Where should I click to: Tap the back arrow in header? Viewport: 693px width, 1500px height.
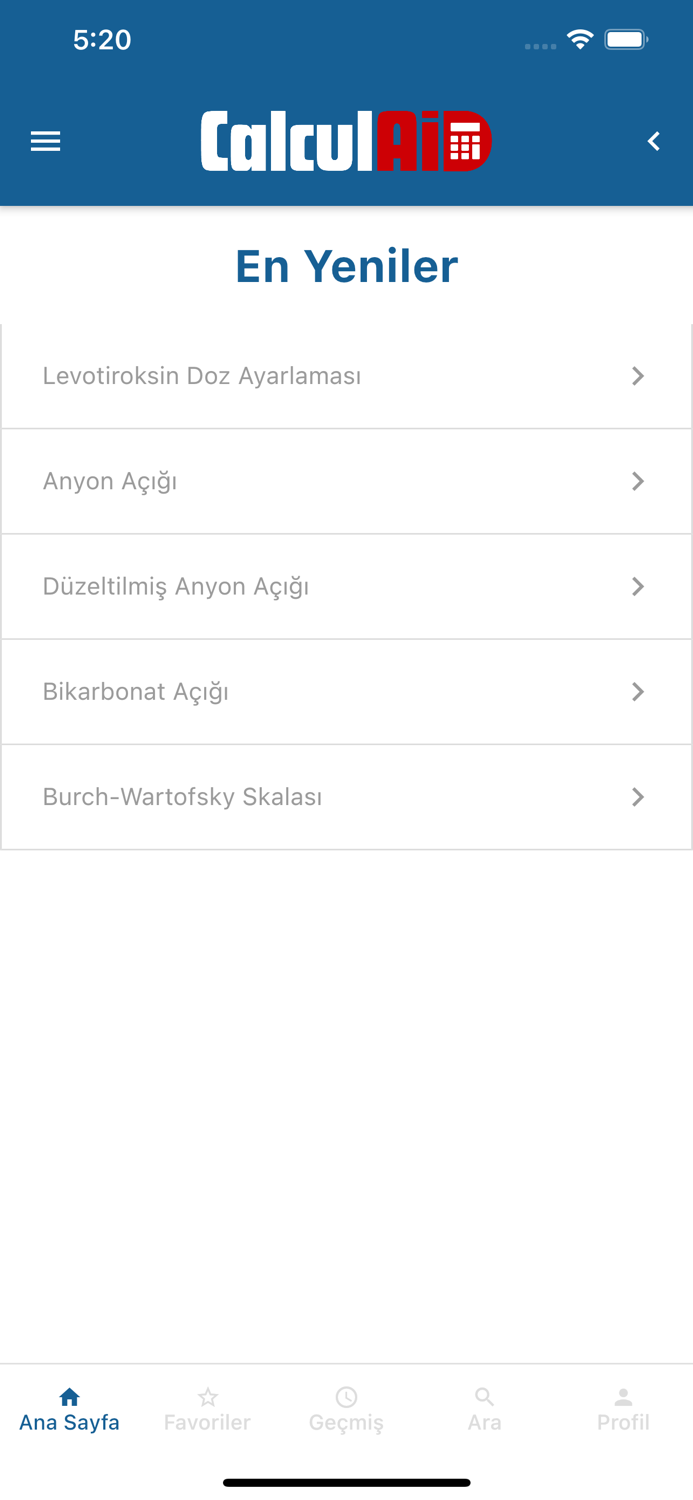tap(654, 141)
